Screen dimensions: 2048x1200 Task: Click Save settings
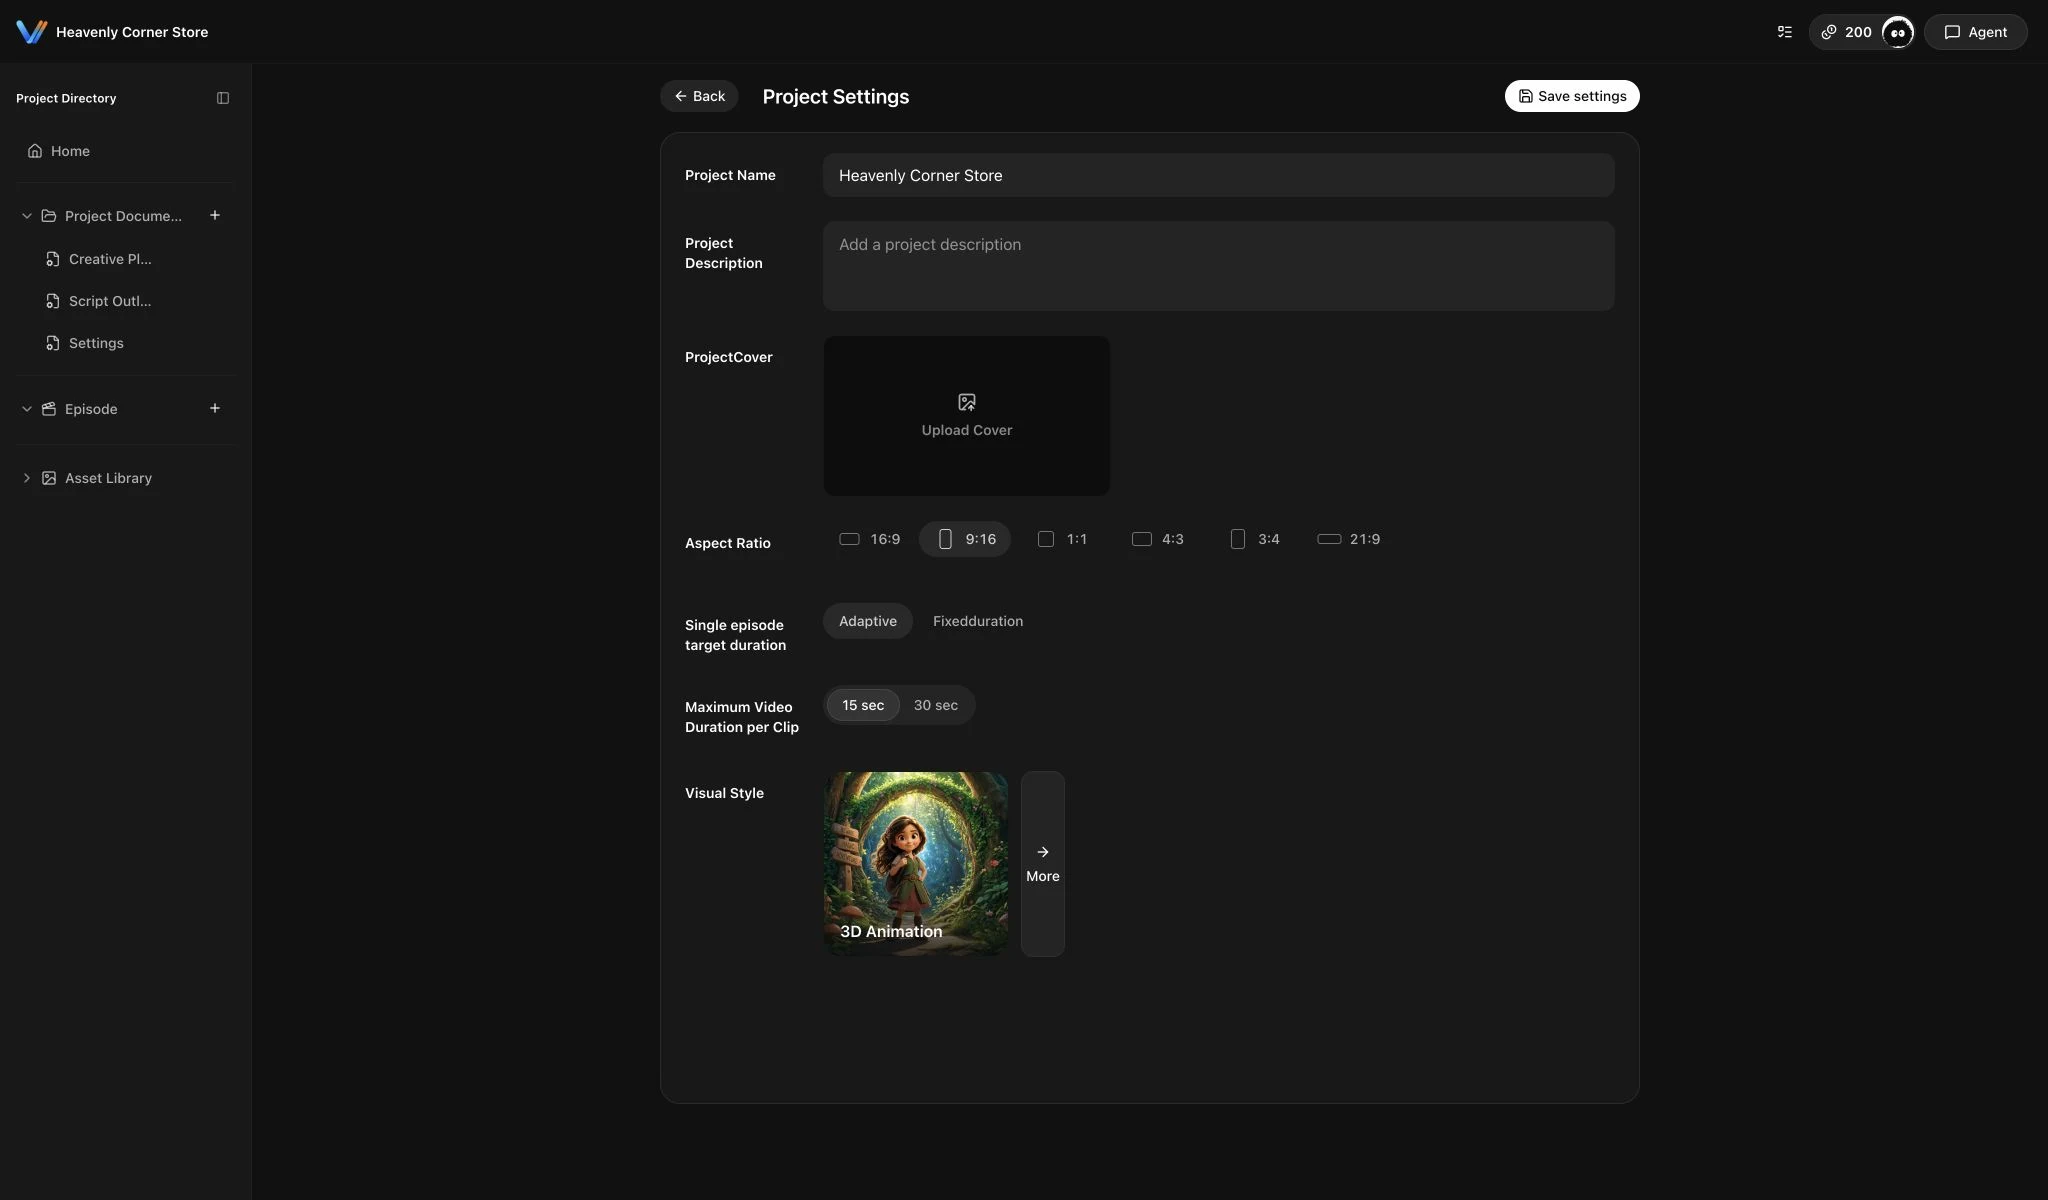pyautogui.click(x=1572, y=96)
